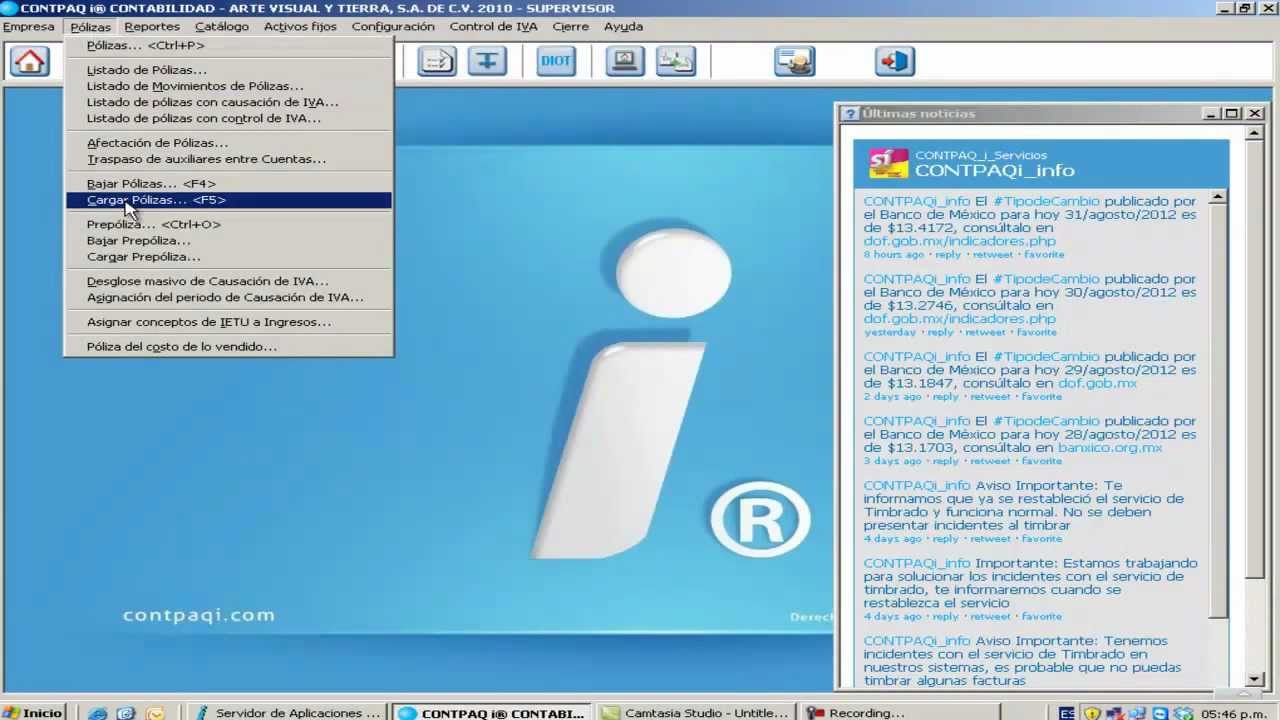The image size is (1280, 720).
Task: Choose Listado de Pólizas... entry
Action: (x=229, y=70)
